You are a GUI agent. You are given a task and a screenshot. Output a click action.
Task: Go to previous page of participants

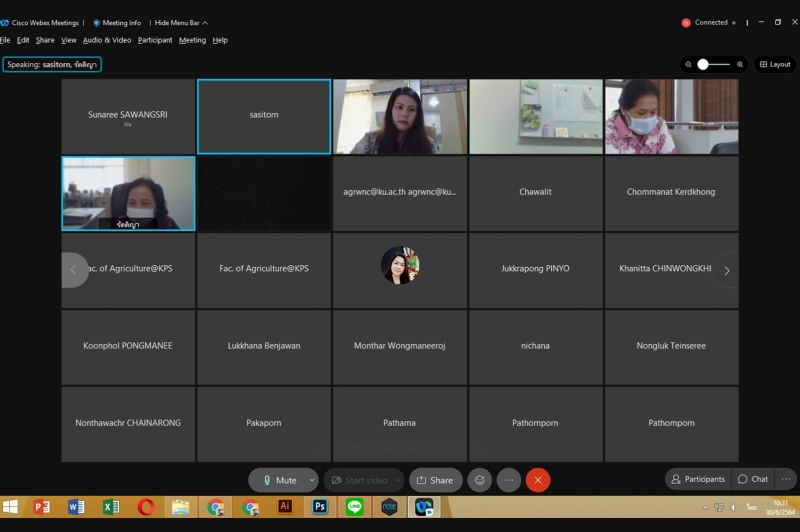coord(73,270)
